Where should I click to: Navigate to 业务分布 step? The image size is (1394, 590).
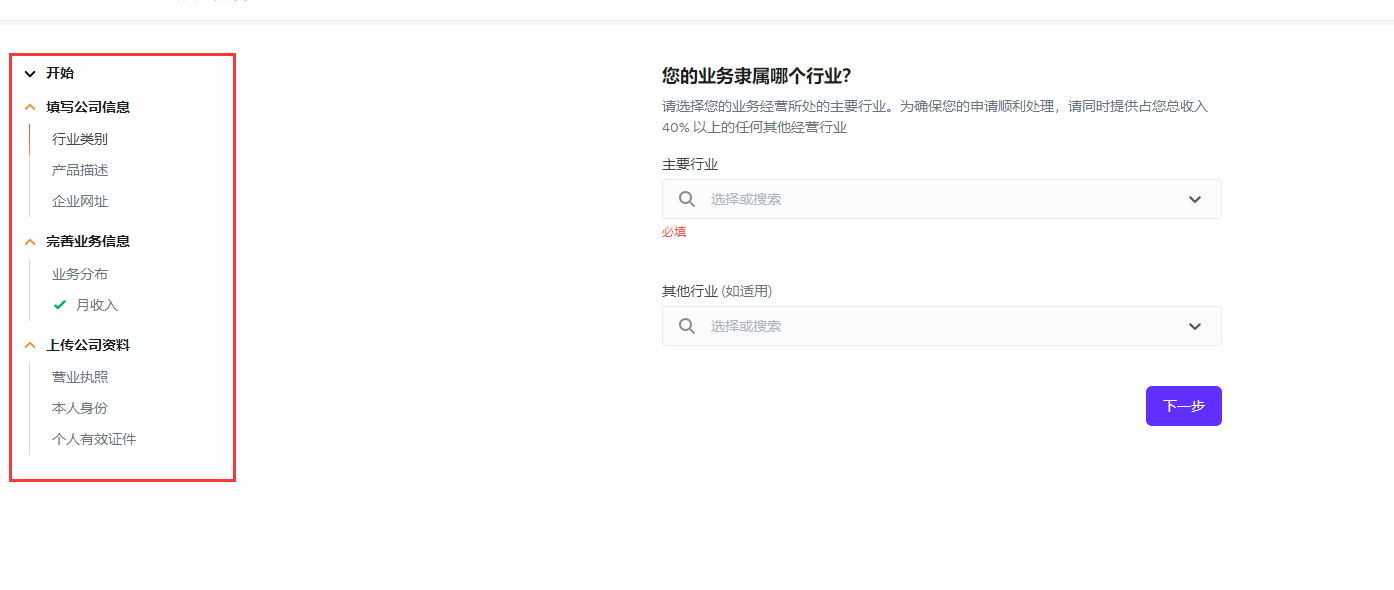[80, 274]
